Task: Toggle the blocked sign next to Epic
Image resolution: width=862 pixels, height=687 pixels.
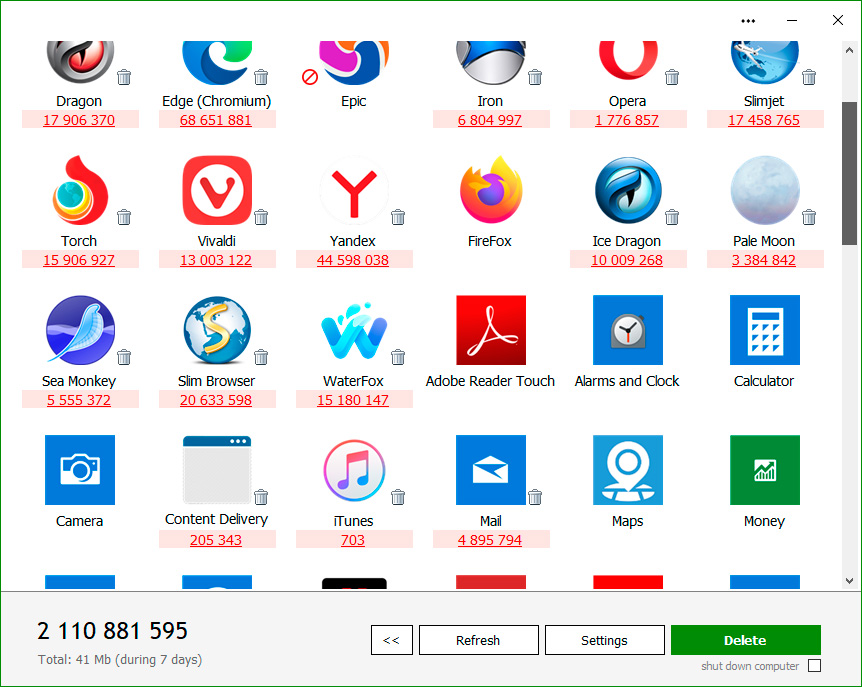Action: click(310, 77)
